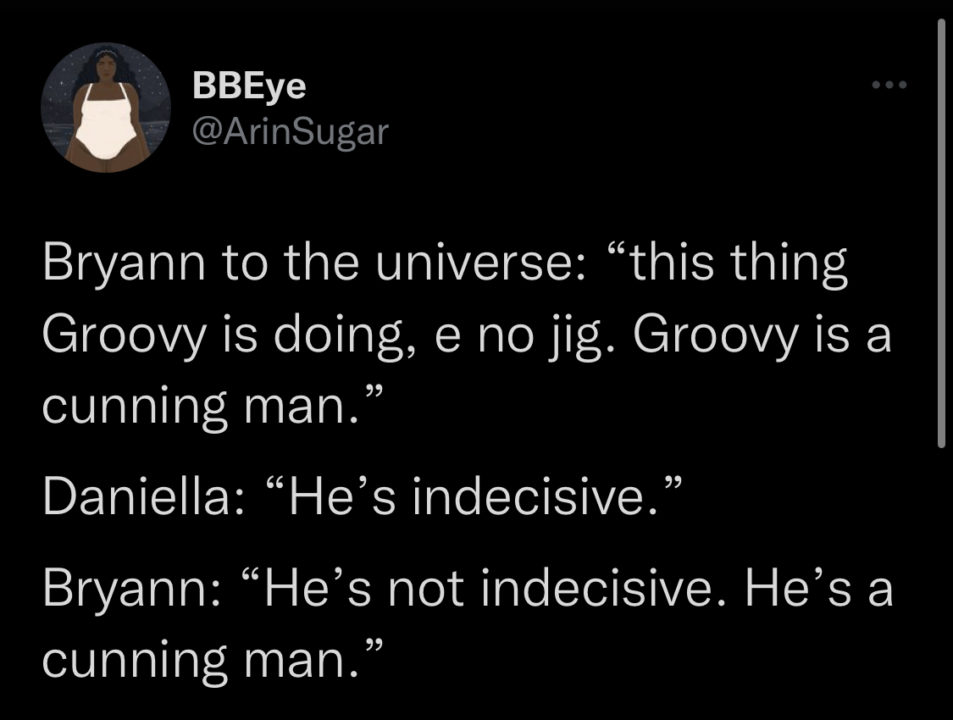Open the three-dot more options menu
The width and height of the screenshot is (953, 720).
tap(889, 85)
